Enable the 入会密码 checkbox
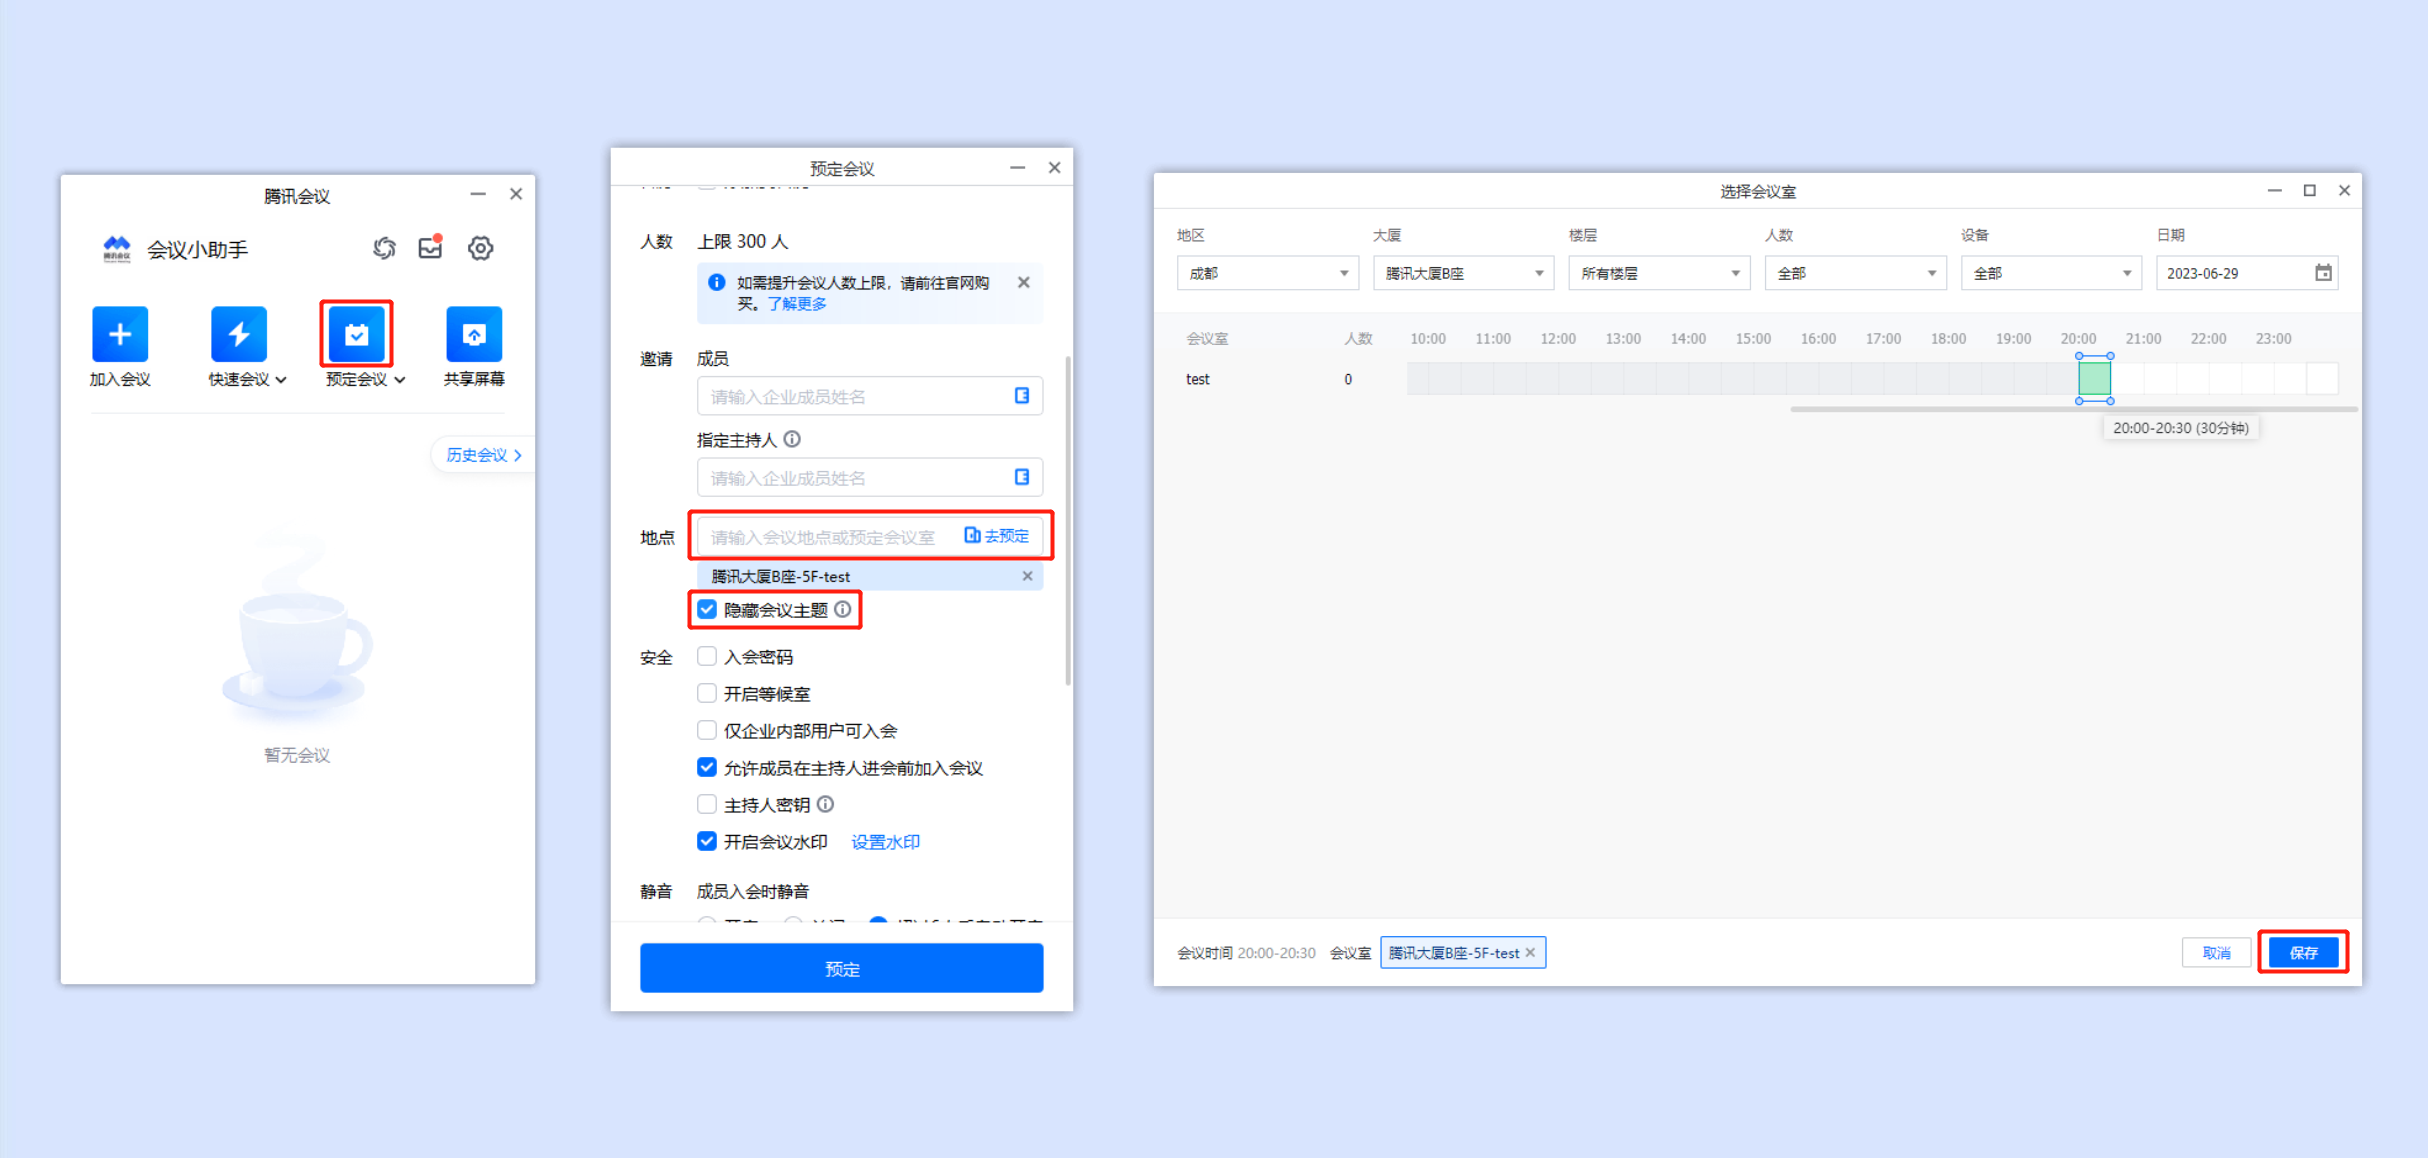Screen dimensions: 2428x1158 point(707,656)
